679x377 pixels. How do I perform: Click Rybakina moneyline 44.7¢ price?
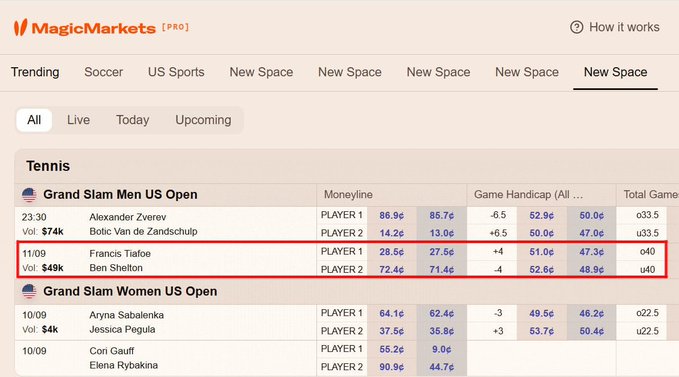pos(442,367)
